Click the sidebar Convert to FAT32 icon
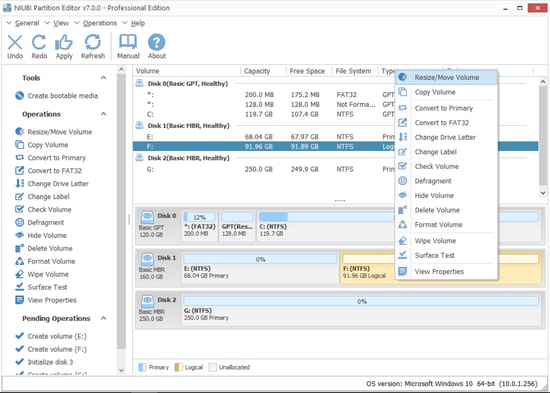 [20, 171]
